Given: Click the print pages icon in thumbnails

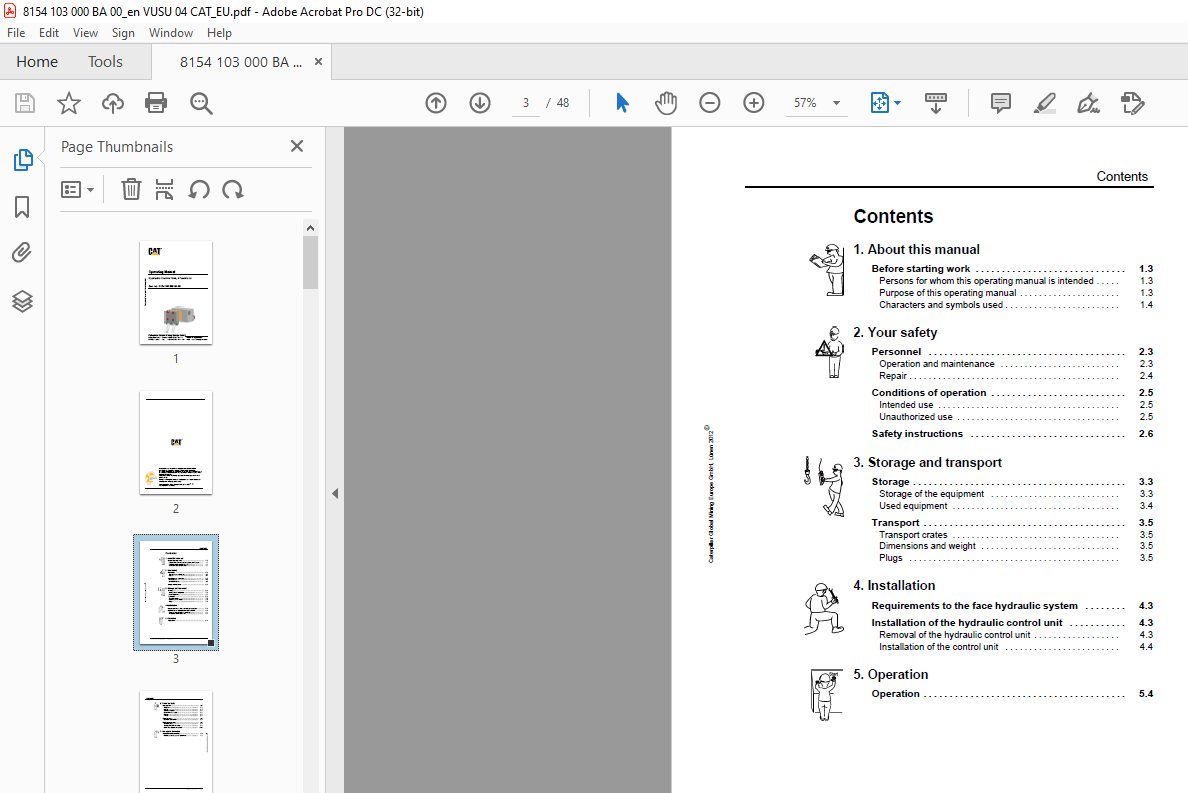Looking at the screenshot, I should point(164,189).
